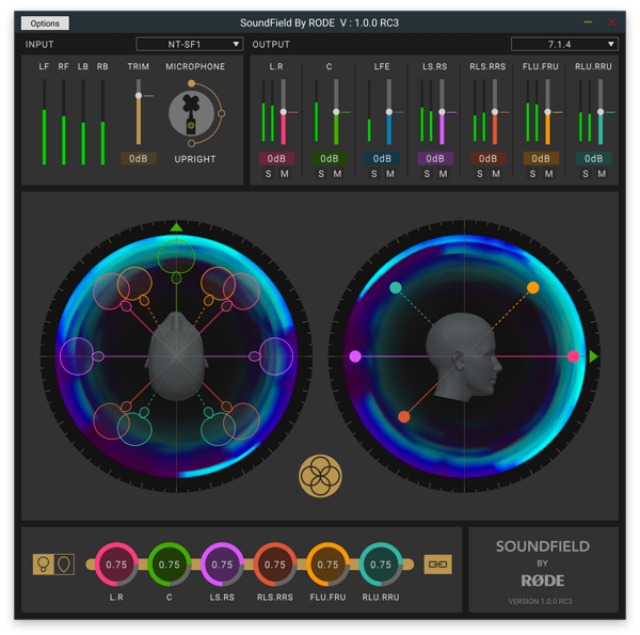Screen dimensions: 640x635
Task: Click the L.R 0.75 directivity knob
Action: (116, 564)
